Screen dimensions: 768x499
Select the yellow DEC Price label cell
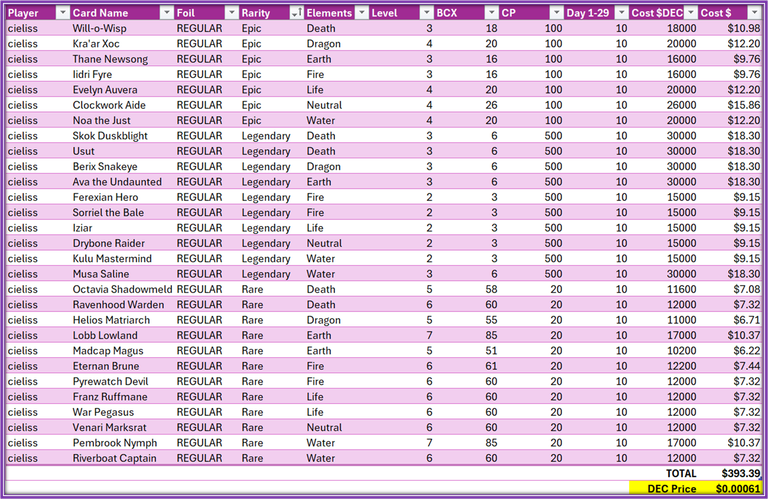coord(664,488)
